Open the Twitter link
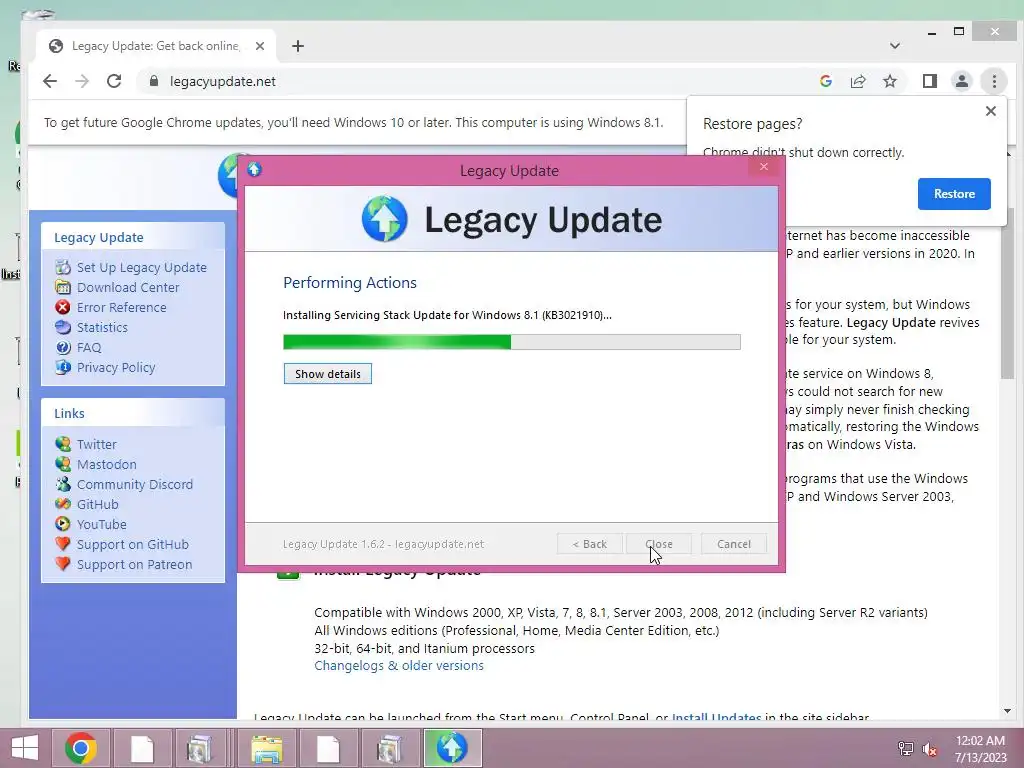 coord(97,444)
